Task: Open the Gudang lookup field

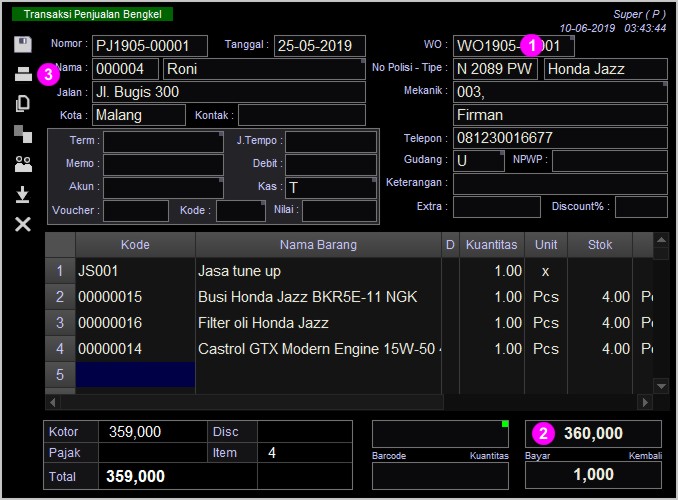Action: 478,160
